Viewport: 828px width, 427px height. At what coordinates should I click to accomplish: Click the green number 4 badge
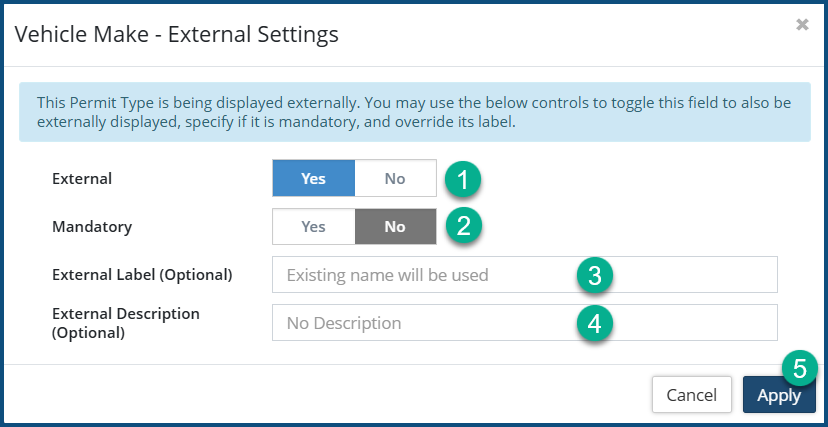pyautogui.click(x=594, y=323)
